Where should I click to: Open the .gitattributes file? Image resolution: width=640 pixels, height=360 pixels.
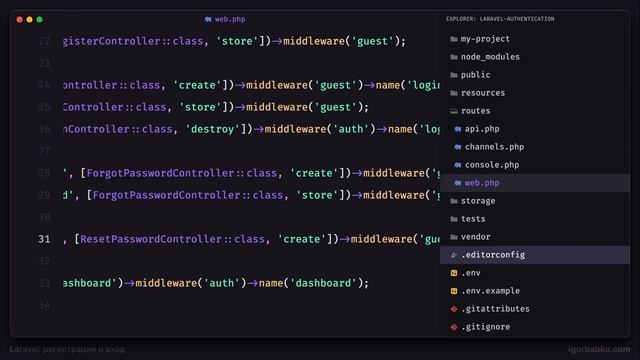coord(535,309)
